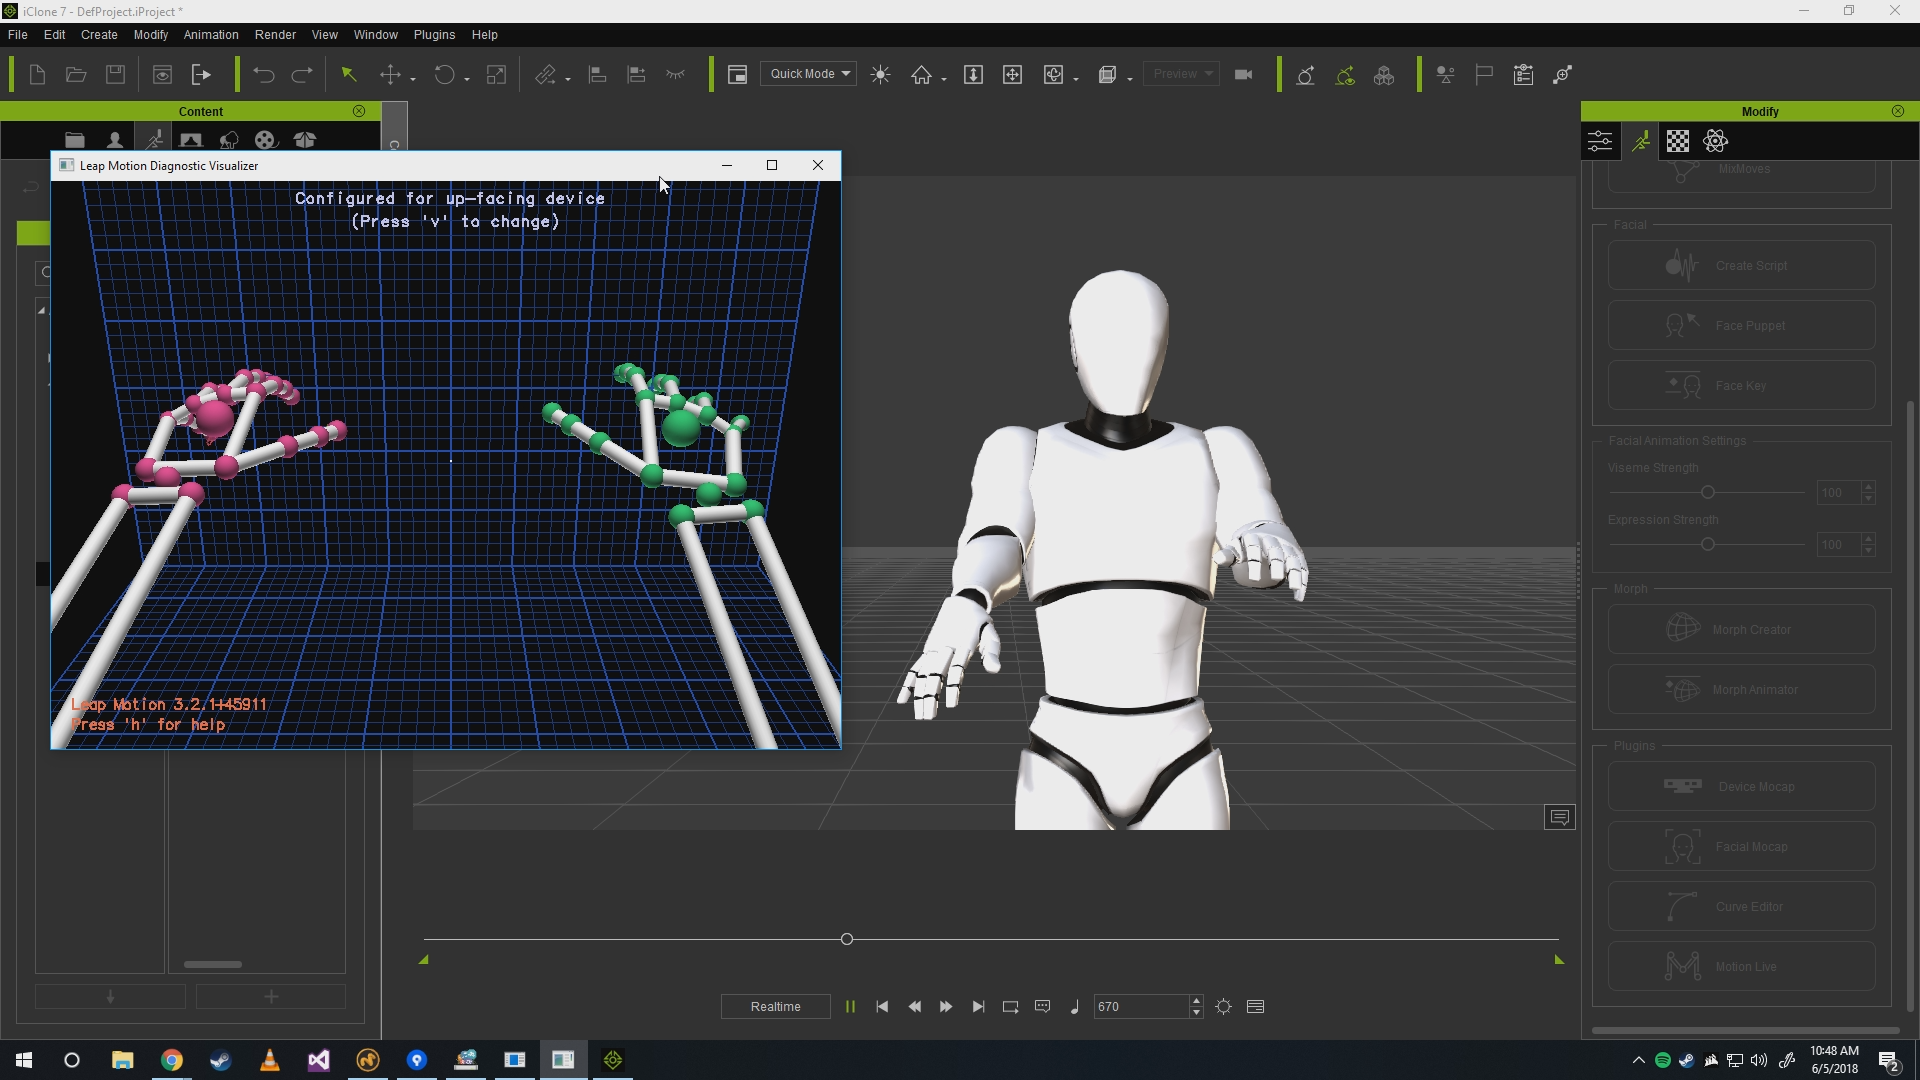Click the camera record icon in toolbar

[1244, 75]
